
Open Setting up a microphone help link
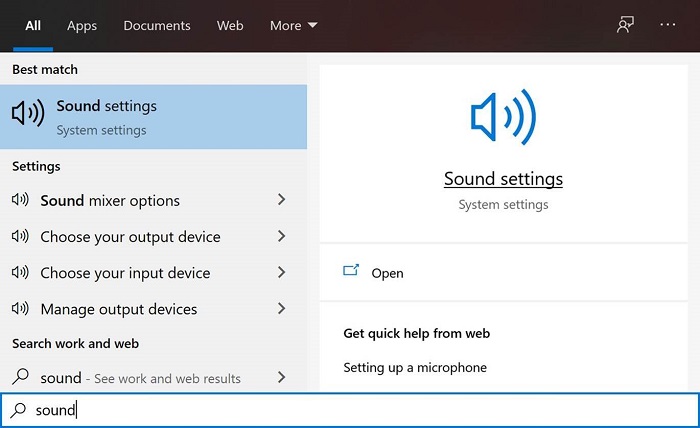pyautogui.click(x=415, y=367)
